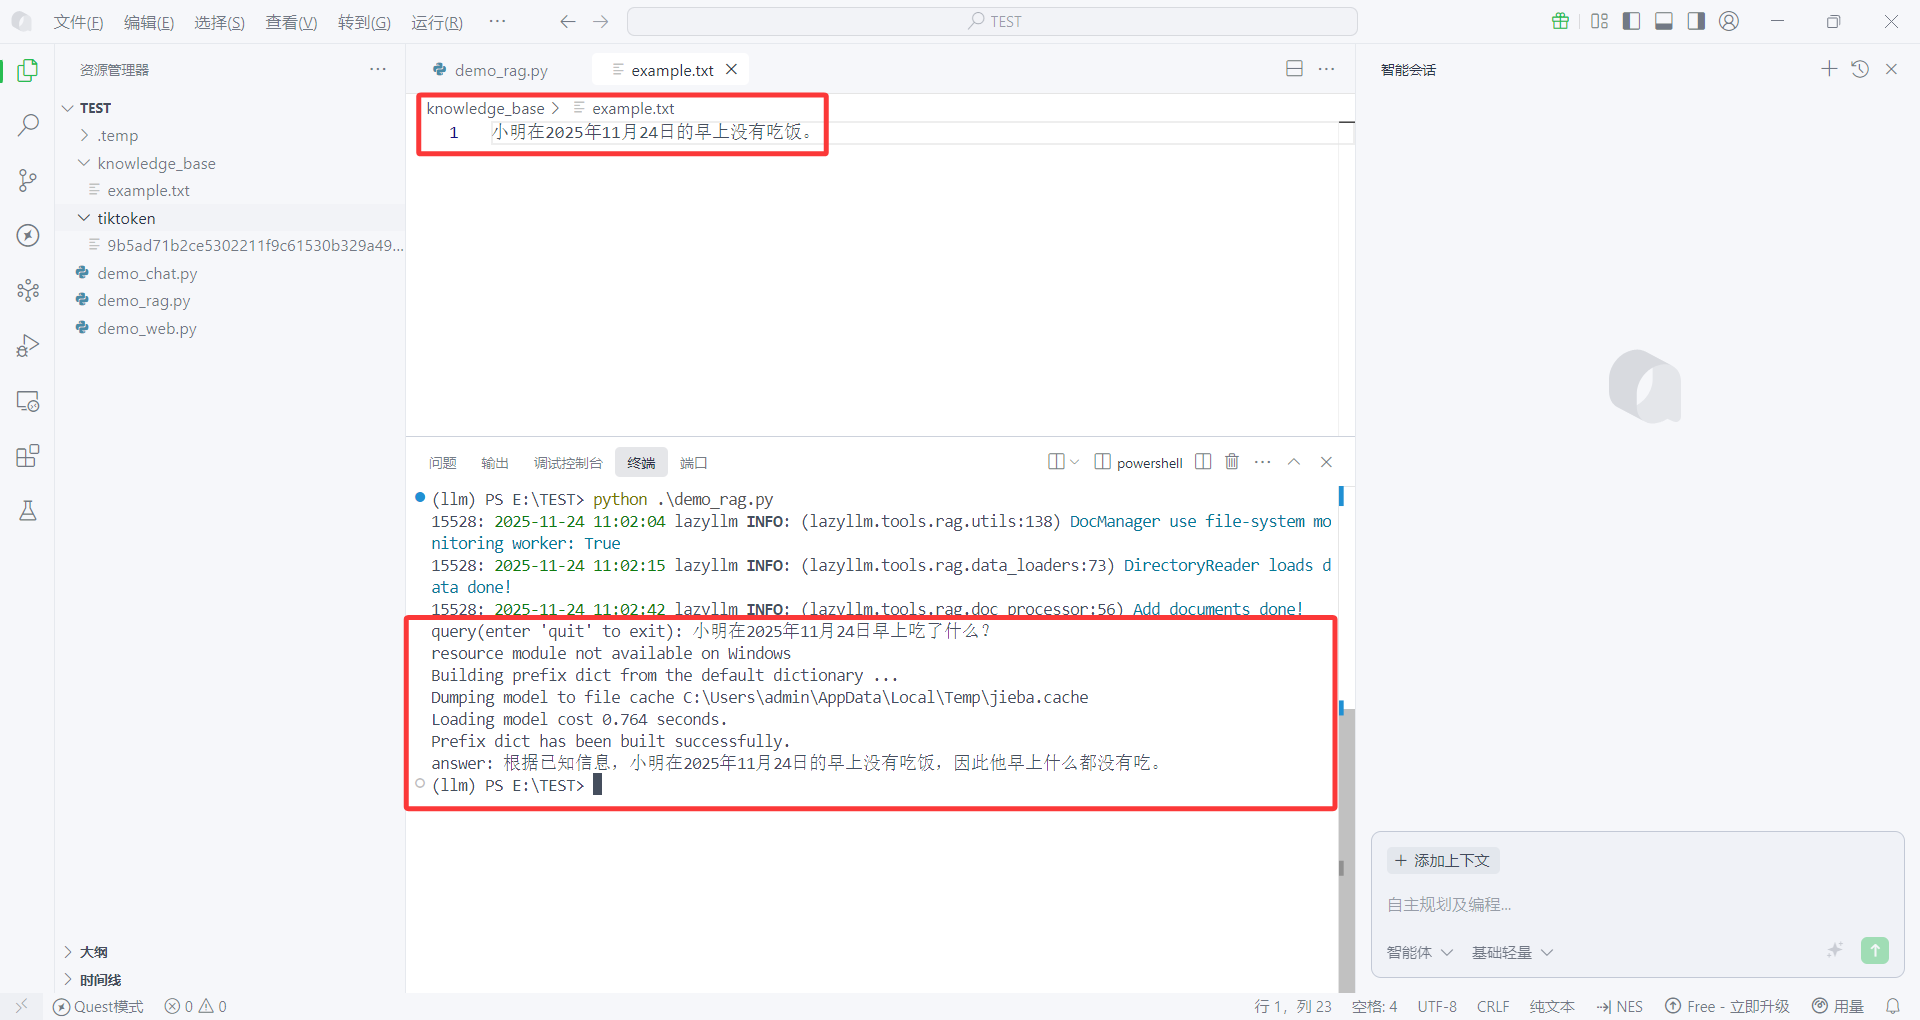Kill the terminal with trash icon
The height and width of the screenshot is (1020, 1920).
[1232, 462]
